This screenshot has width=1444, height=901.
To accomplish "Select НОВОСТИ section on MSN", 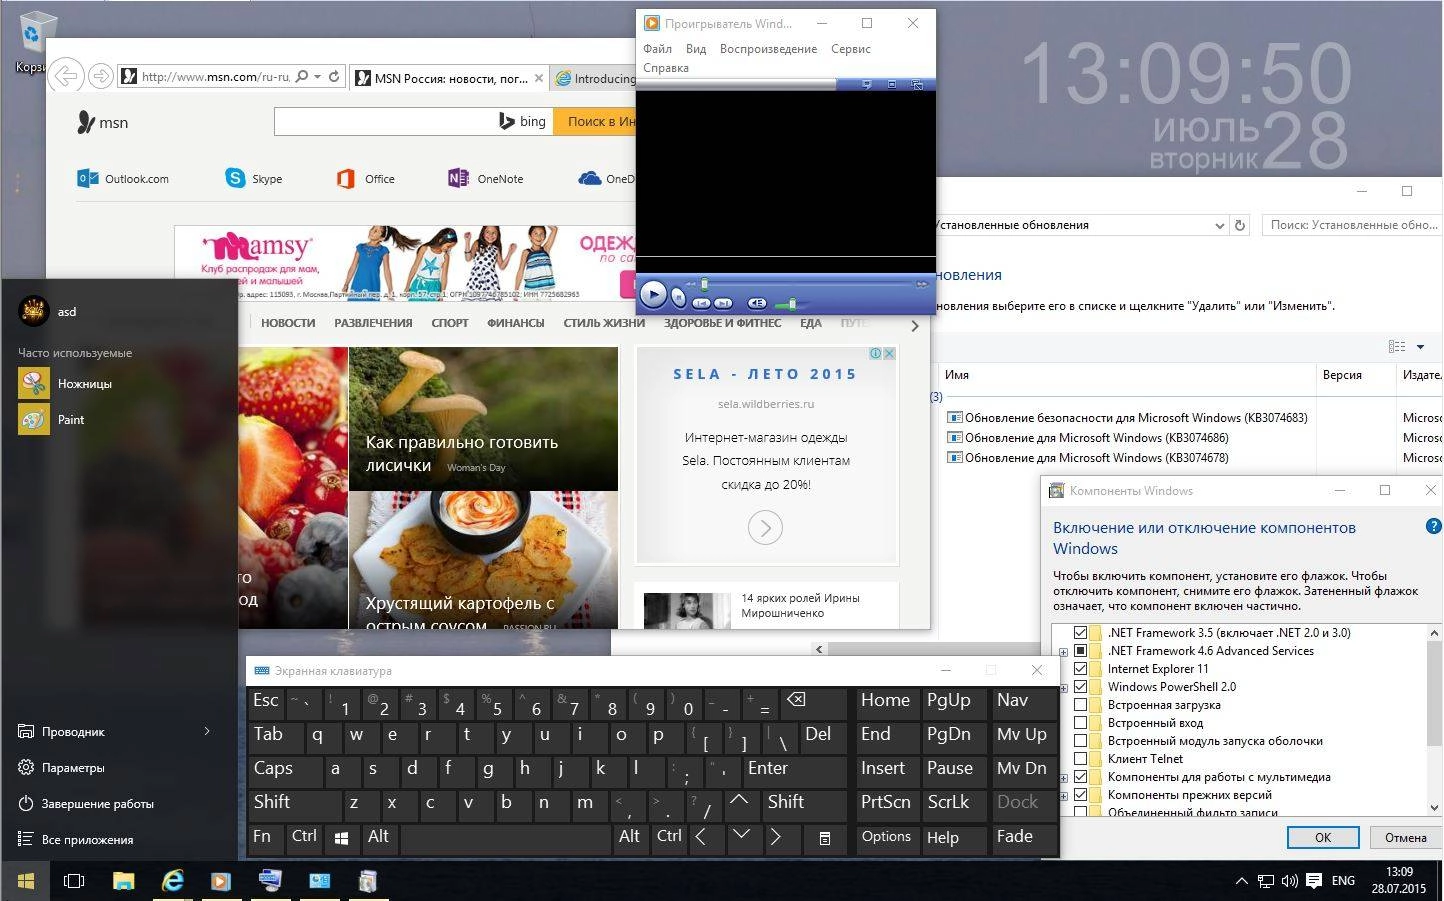I will tap(288, 323).
